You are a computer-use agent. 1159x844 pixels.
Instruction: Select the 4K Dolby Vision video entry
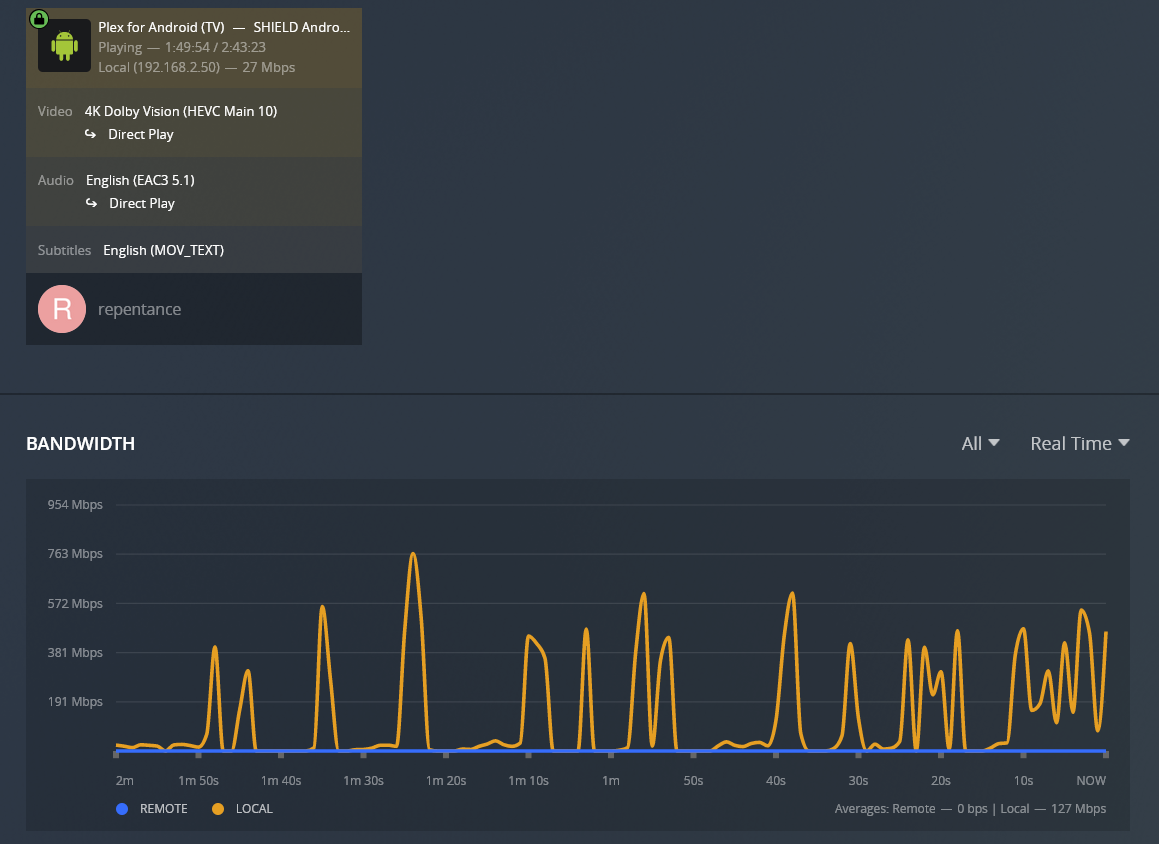pos(181,111)
